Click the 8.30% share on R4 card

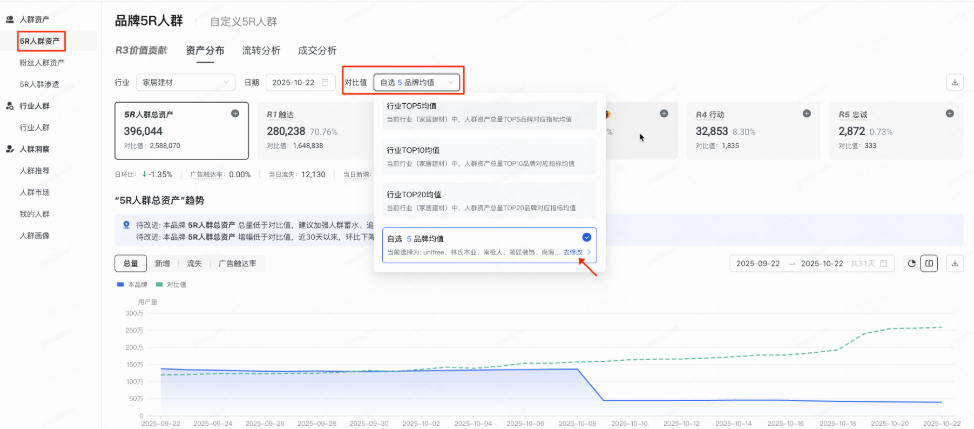coord(746,132)
